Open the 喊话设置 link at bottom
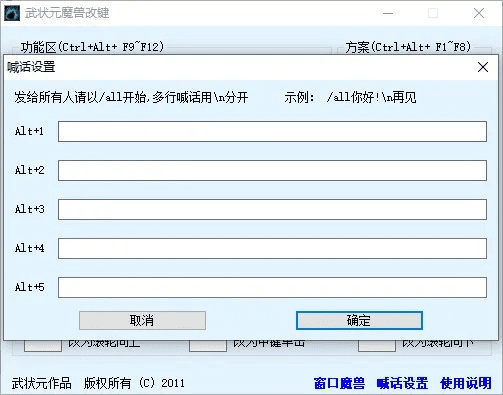 point(402,383)
